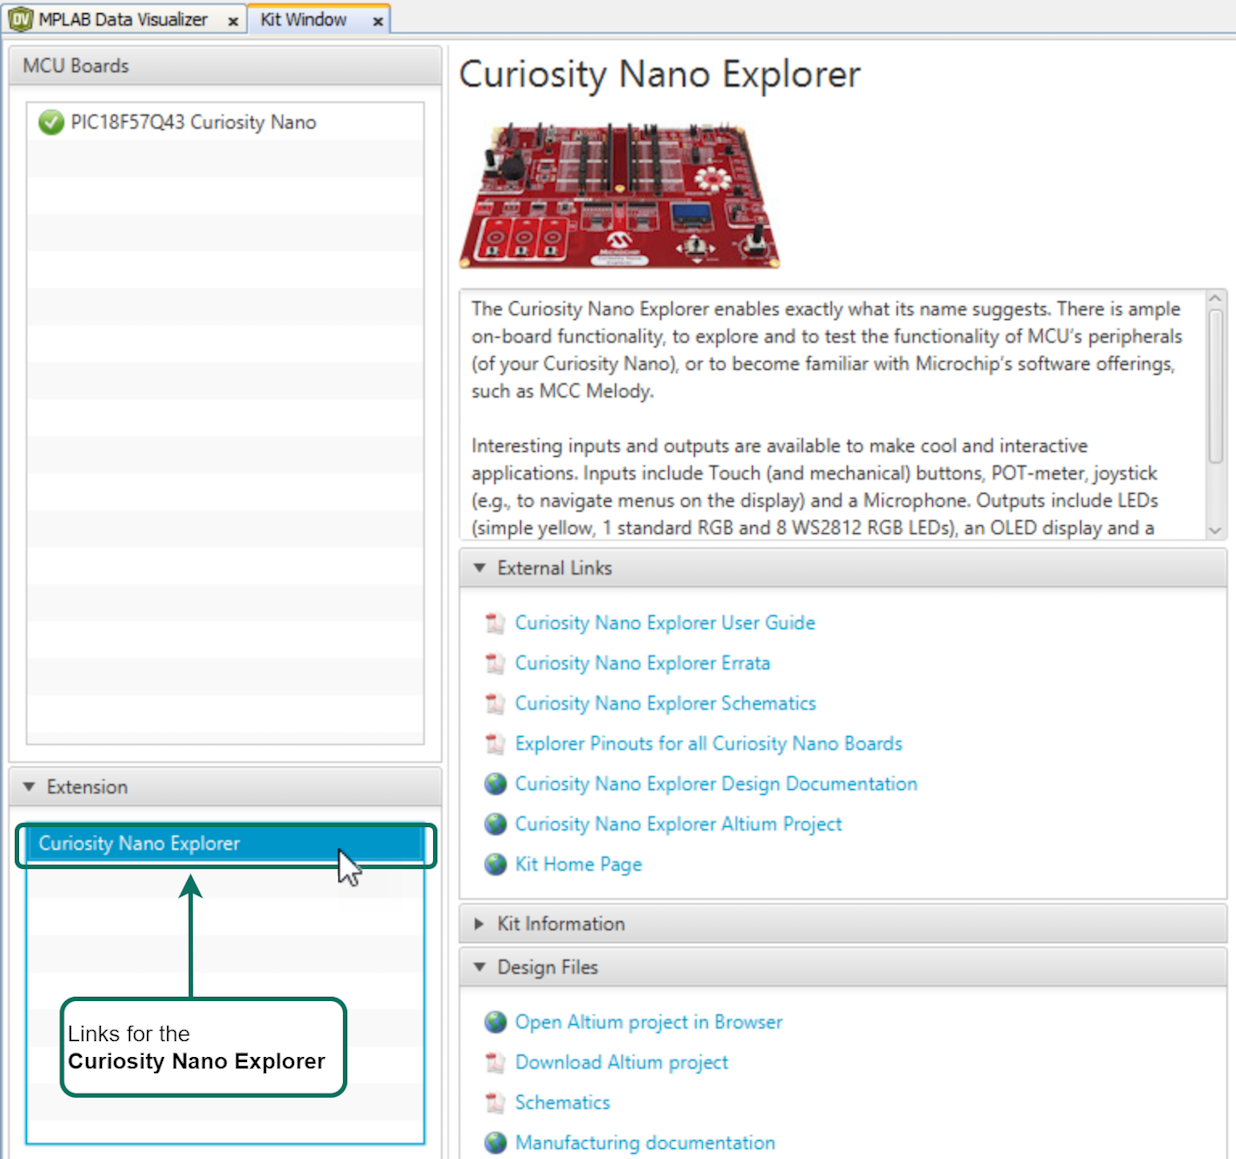1236x1159 pixels.
Task: Open the Curiosity Nano Explorer Schematics link
Action: pos(665,703)
